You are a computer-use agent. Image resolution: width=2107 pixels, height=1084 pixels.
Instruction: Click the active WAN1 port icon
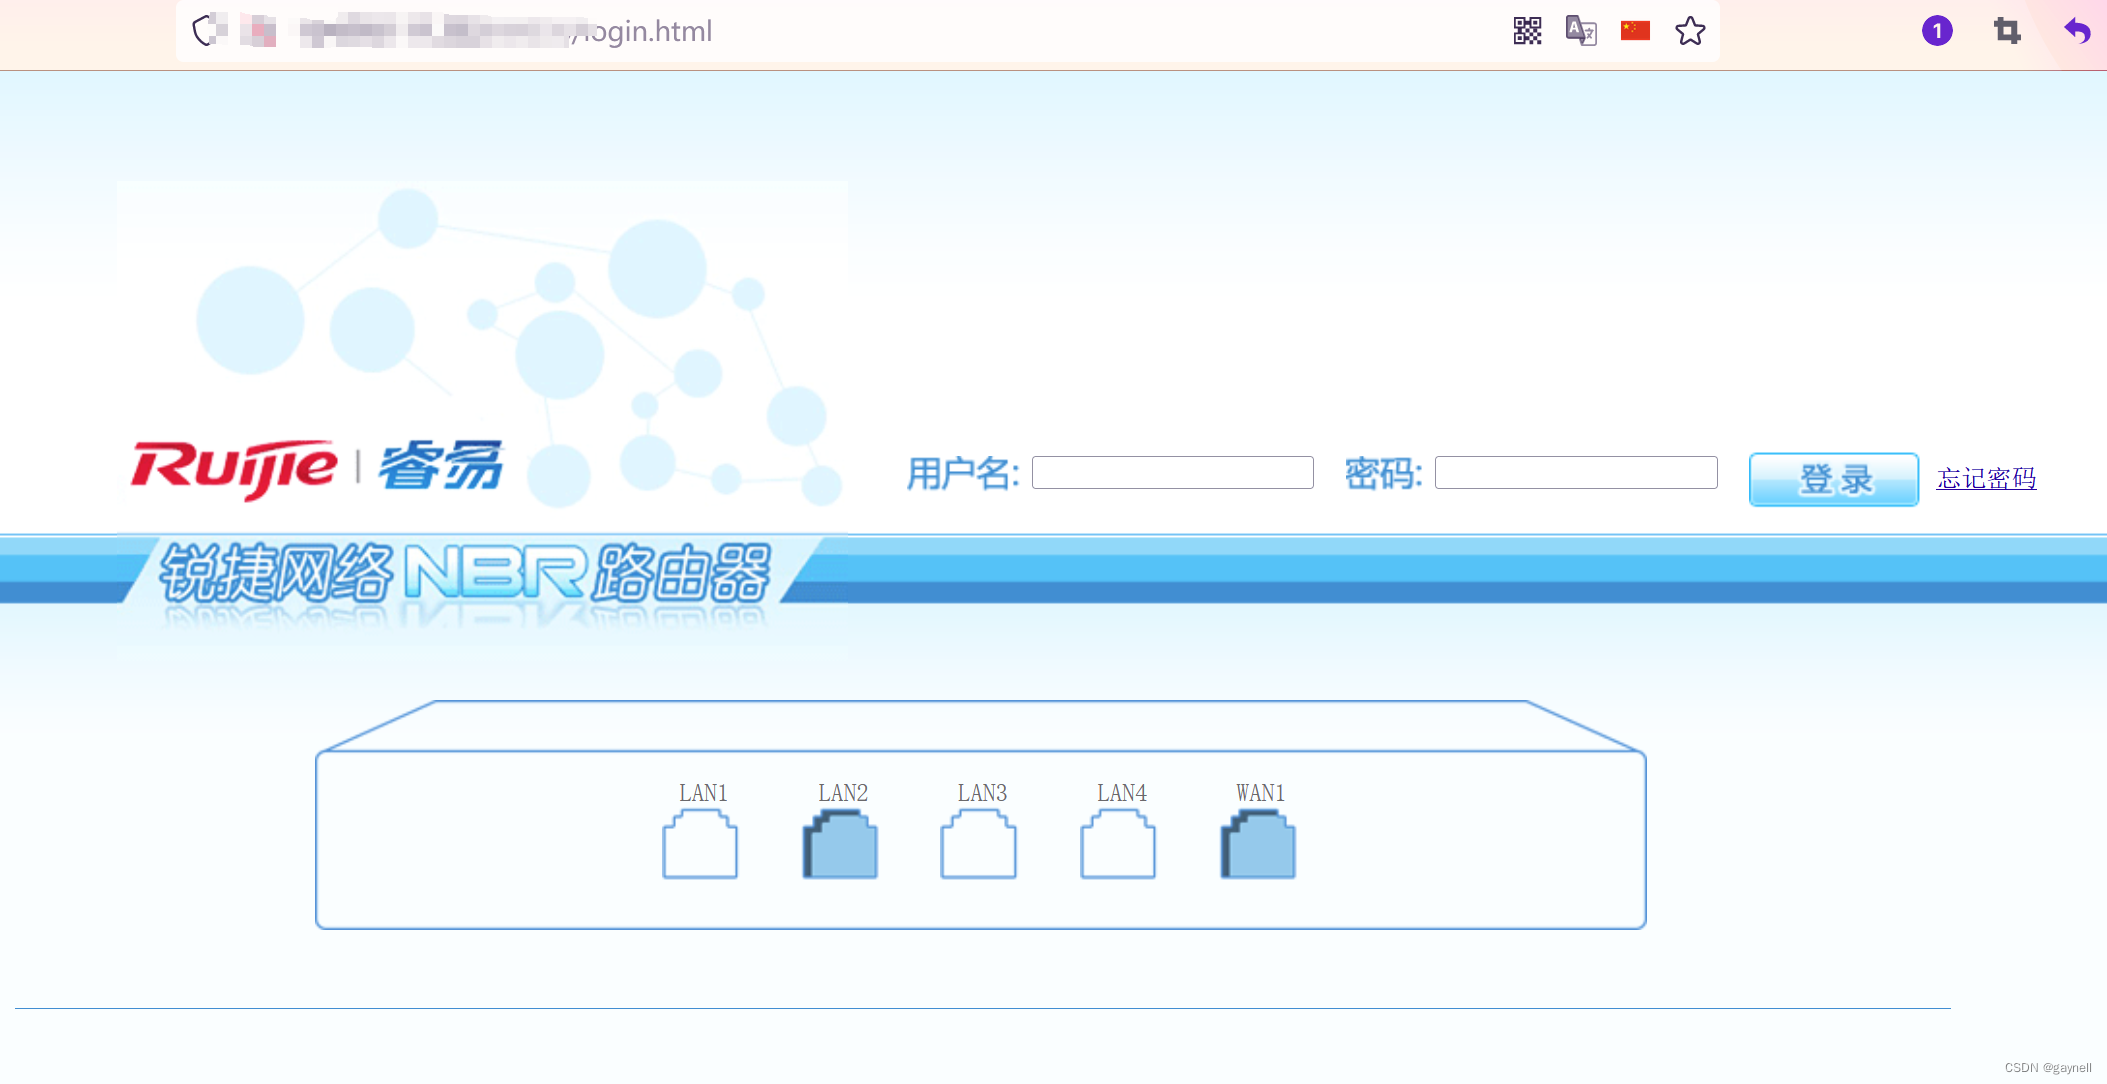1258,845
